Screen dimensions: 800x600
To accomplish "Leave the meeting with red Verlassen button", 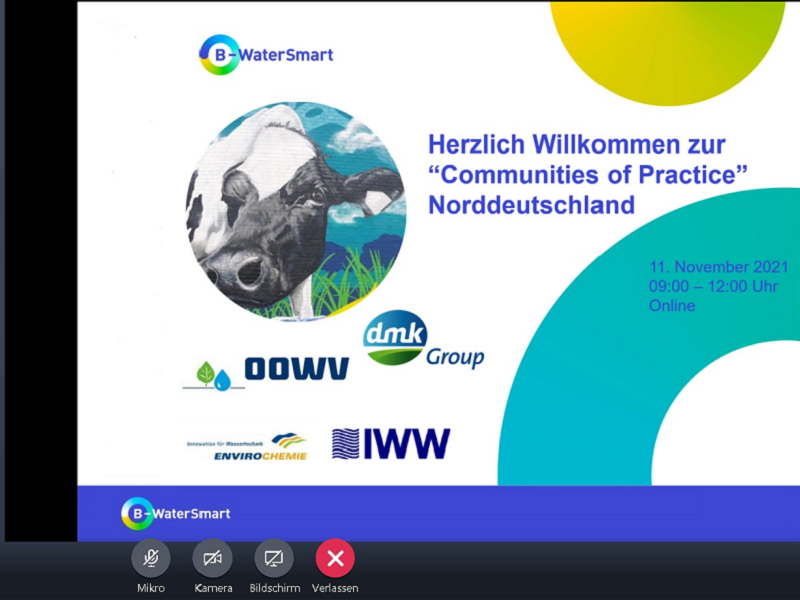I will coord(335,558).
